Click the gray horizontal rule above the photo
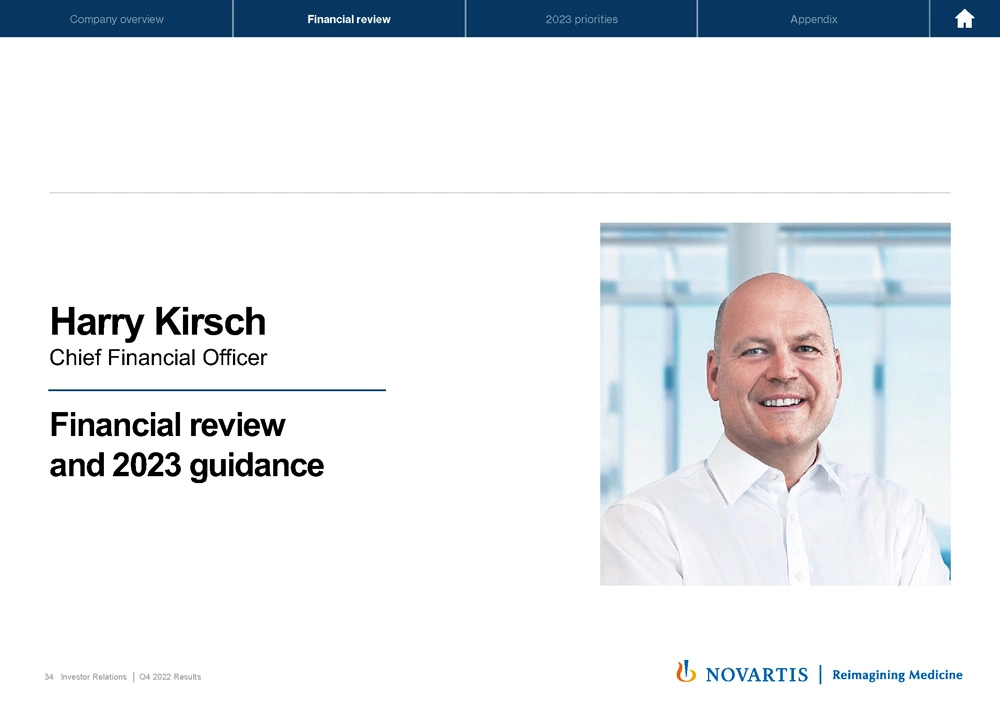Screen dimensions: 1000x707 tap(500, 192)
